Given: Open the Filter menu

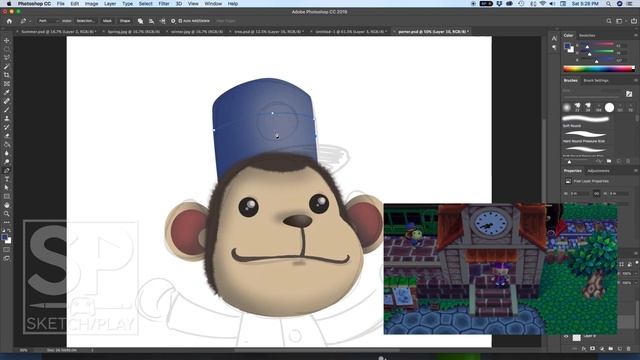Looking at the screenshot, I should (164, 4).
